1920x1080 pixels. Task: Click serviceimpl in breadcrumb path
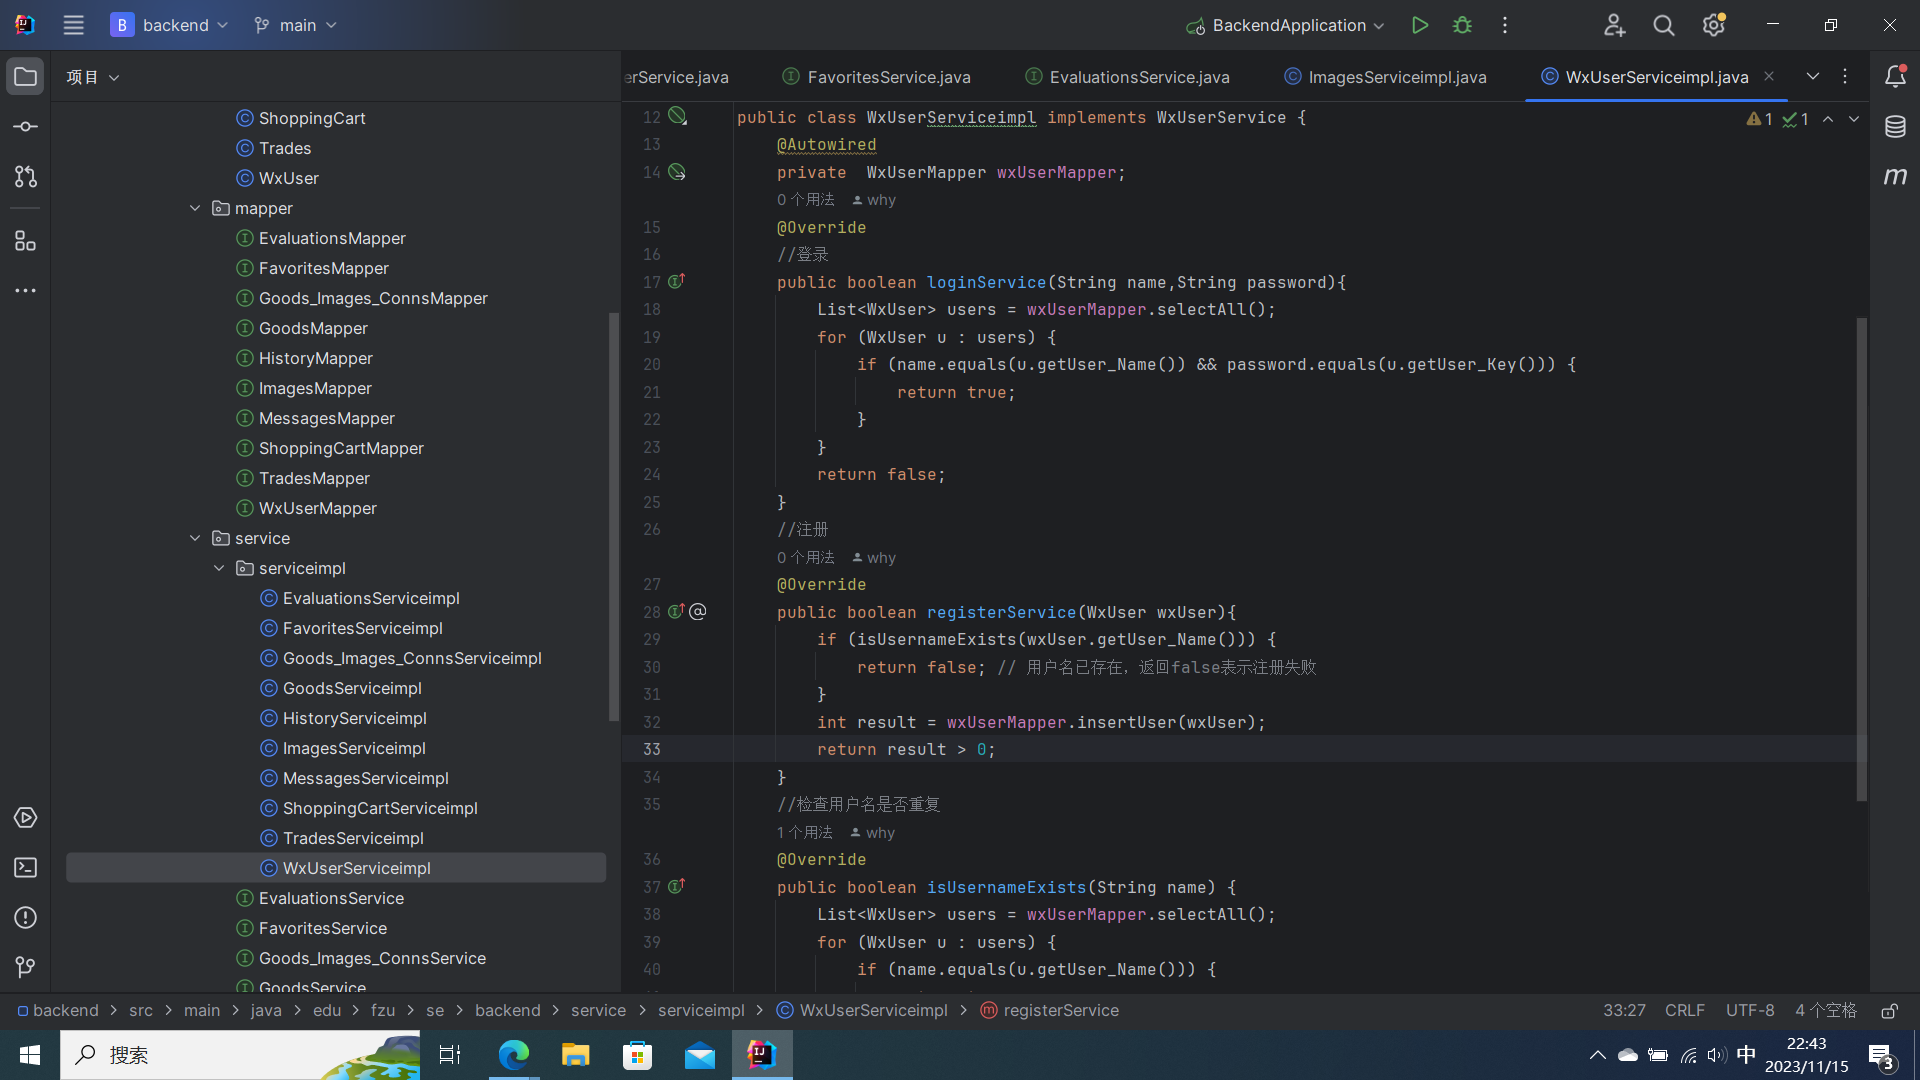click(701, 1011)
